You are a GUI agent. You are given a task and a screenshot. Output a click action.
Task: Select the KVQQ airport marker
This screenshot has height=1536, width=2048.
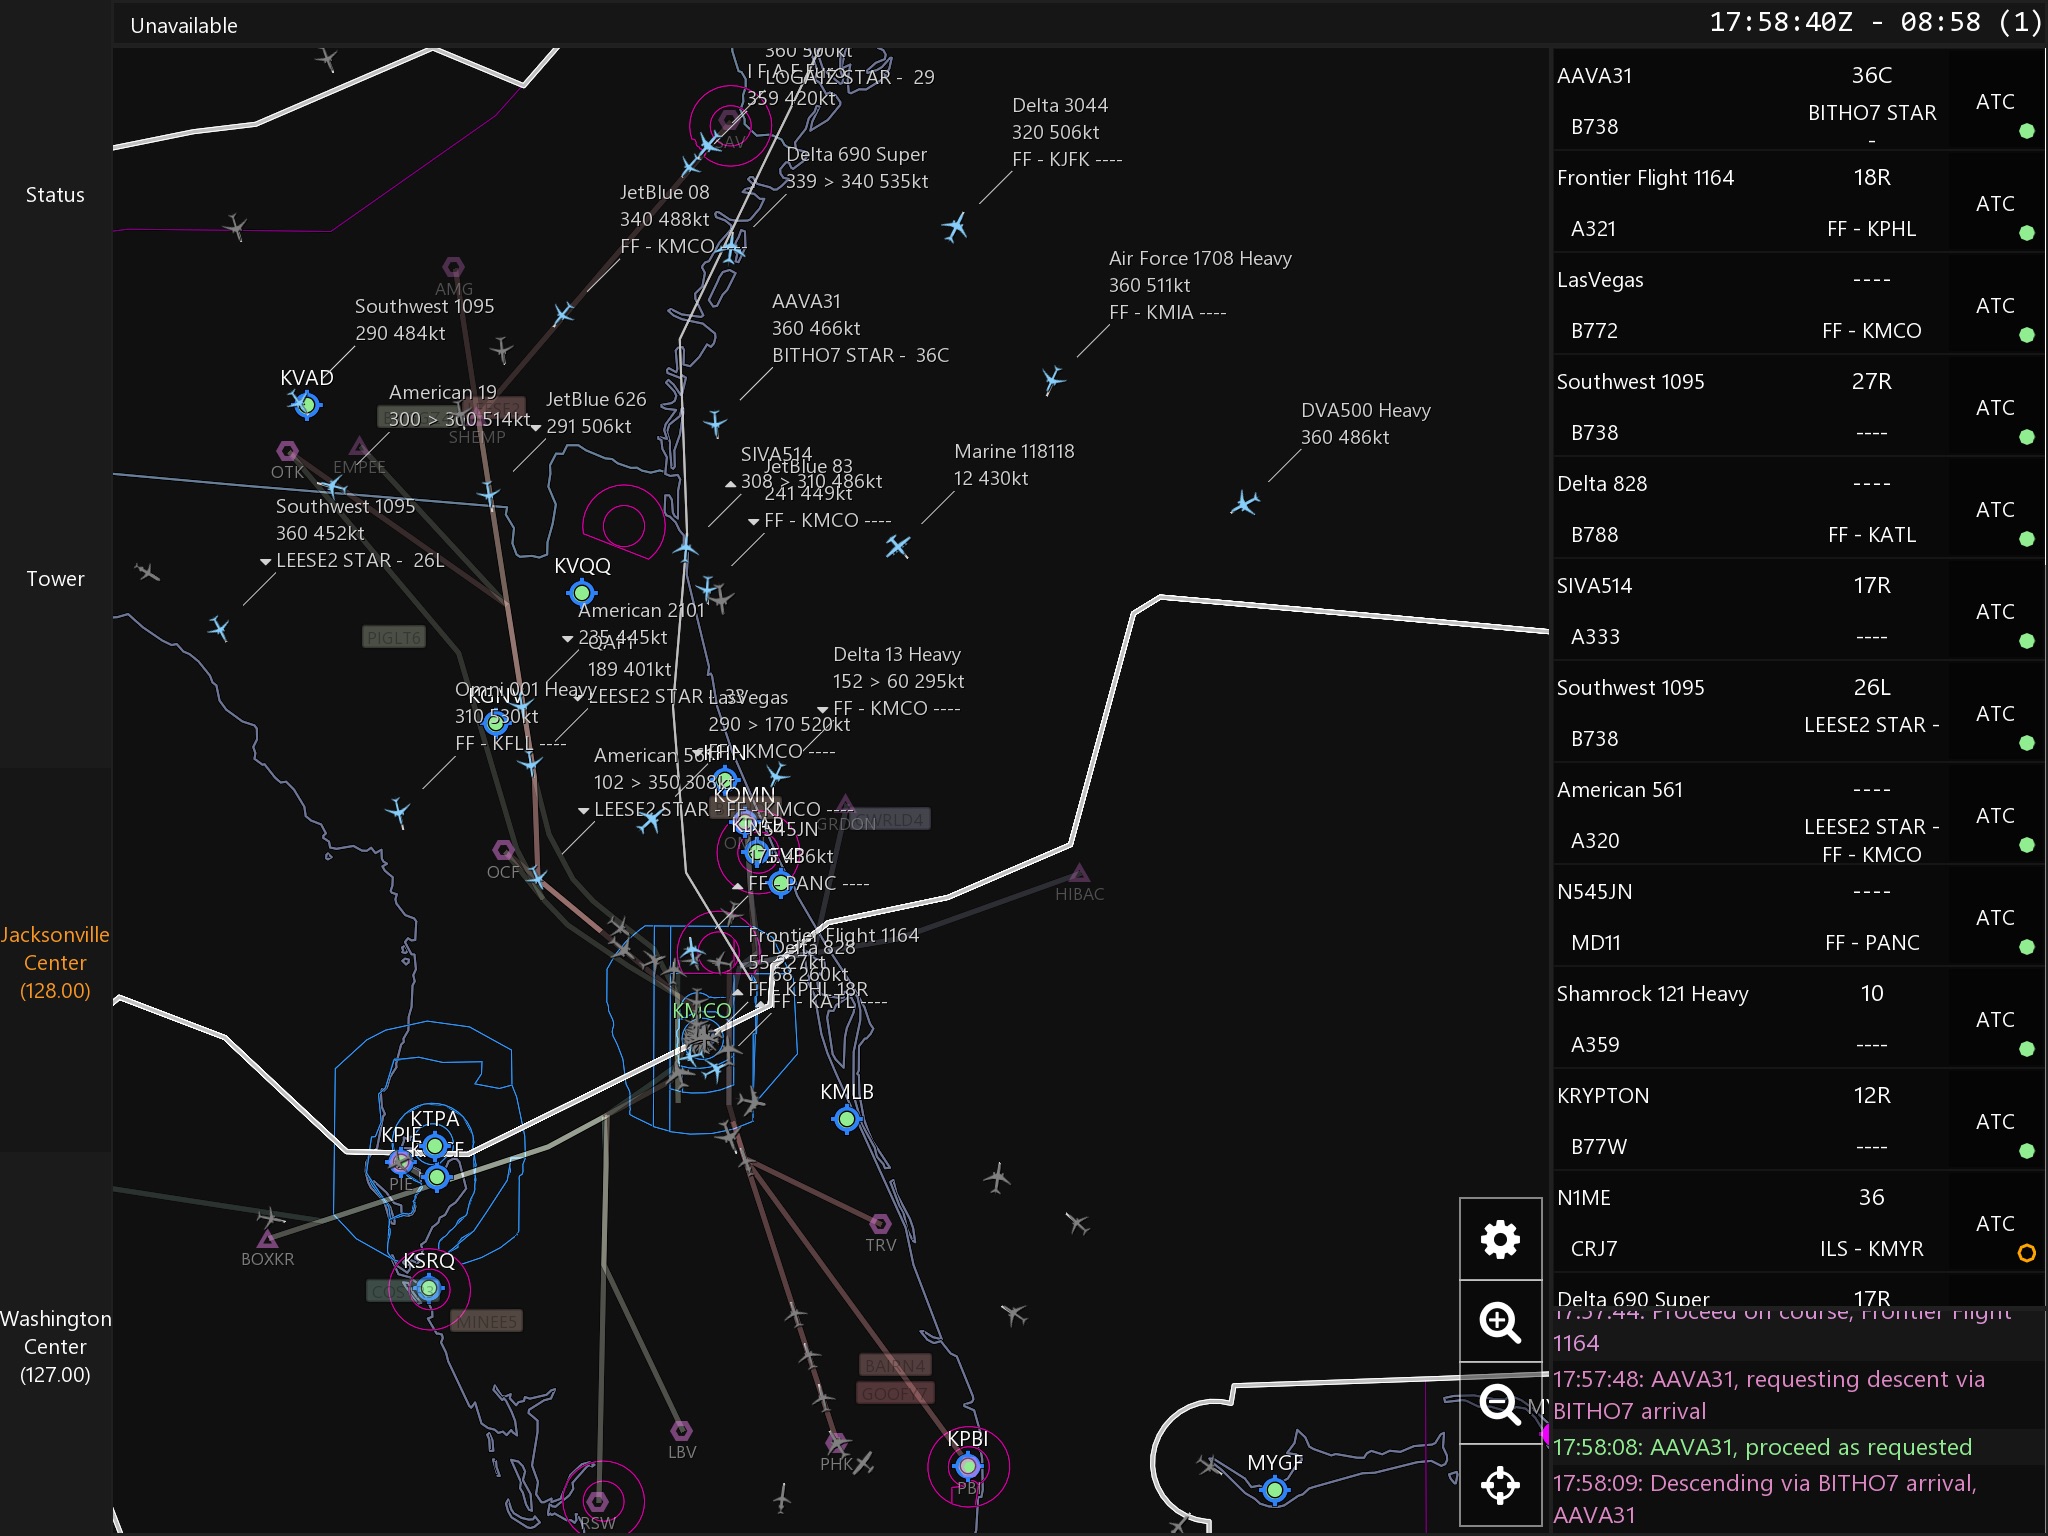[581, 593]
